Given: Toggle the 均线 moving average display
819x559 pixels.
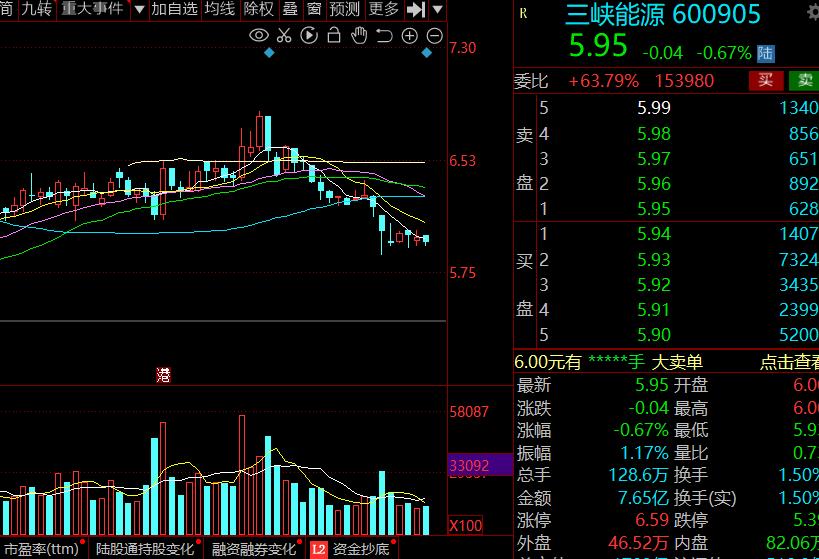Looking at the screenshot, I should (220, 10).
